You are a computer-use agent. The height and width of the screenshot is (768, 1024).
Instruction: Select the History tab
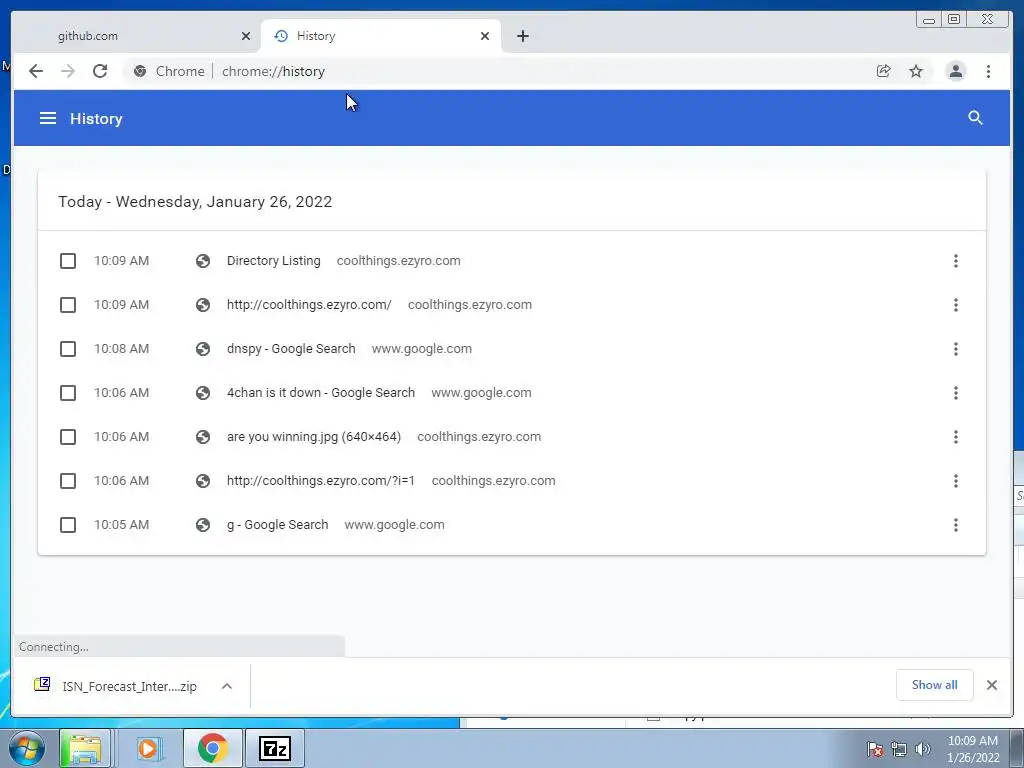[381, 36]
